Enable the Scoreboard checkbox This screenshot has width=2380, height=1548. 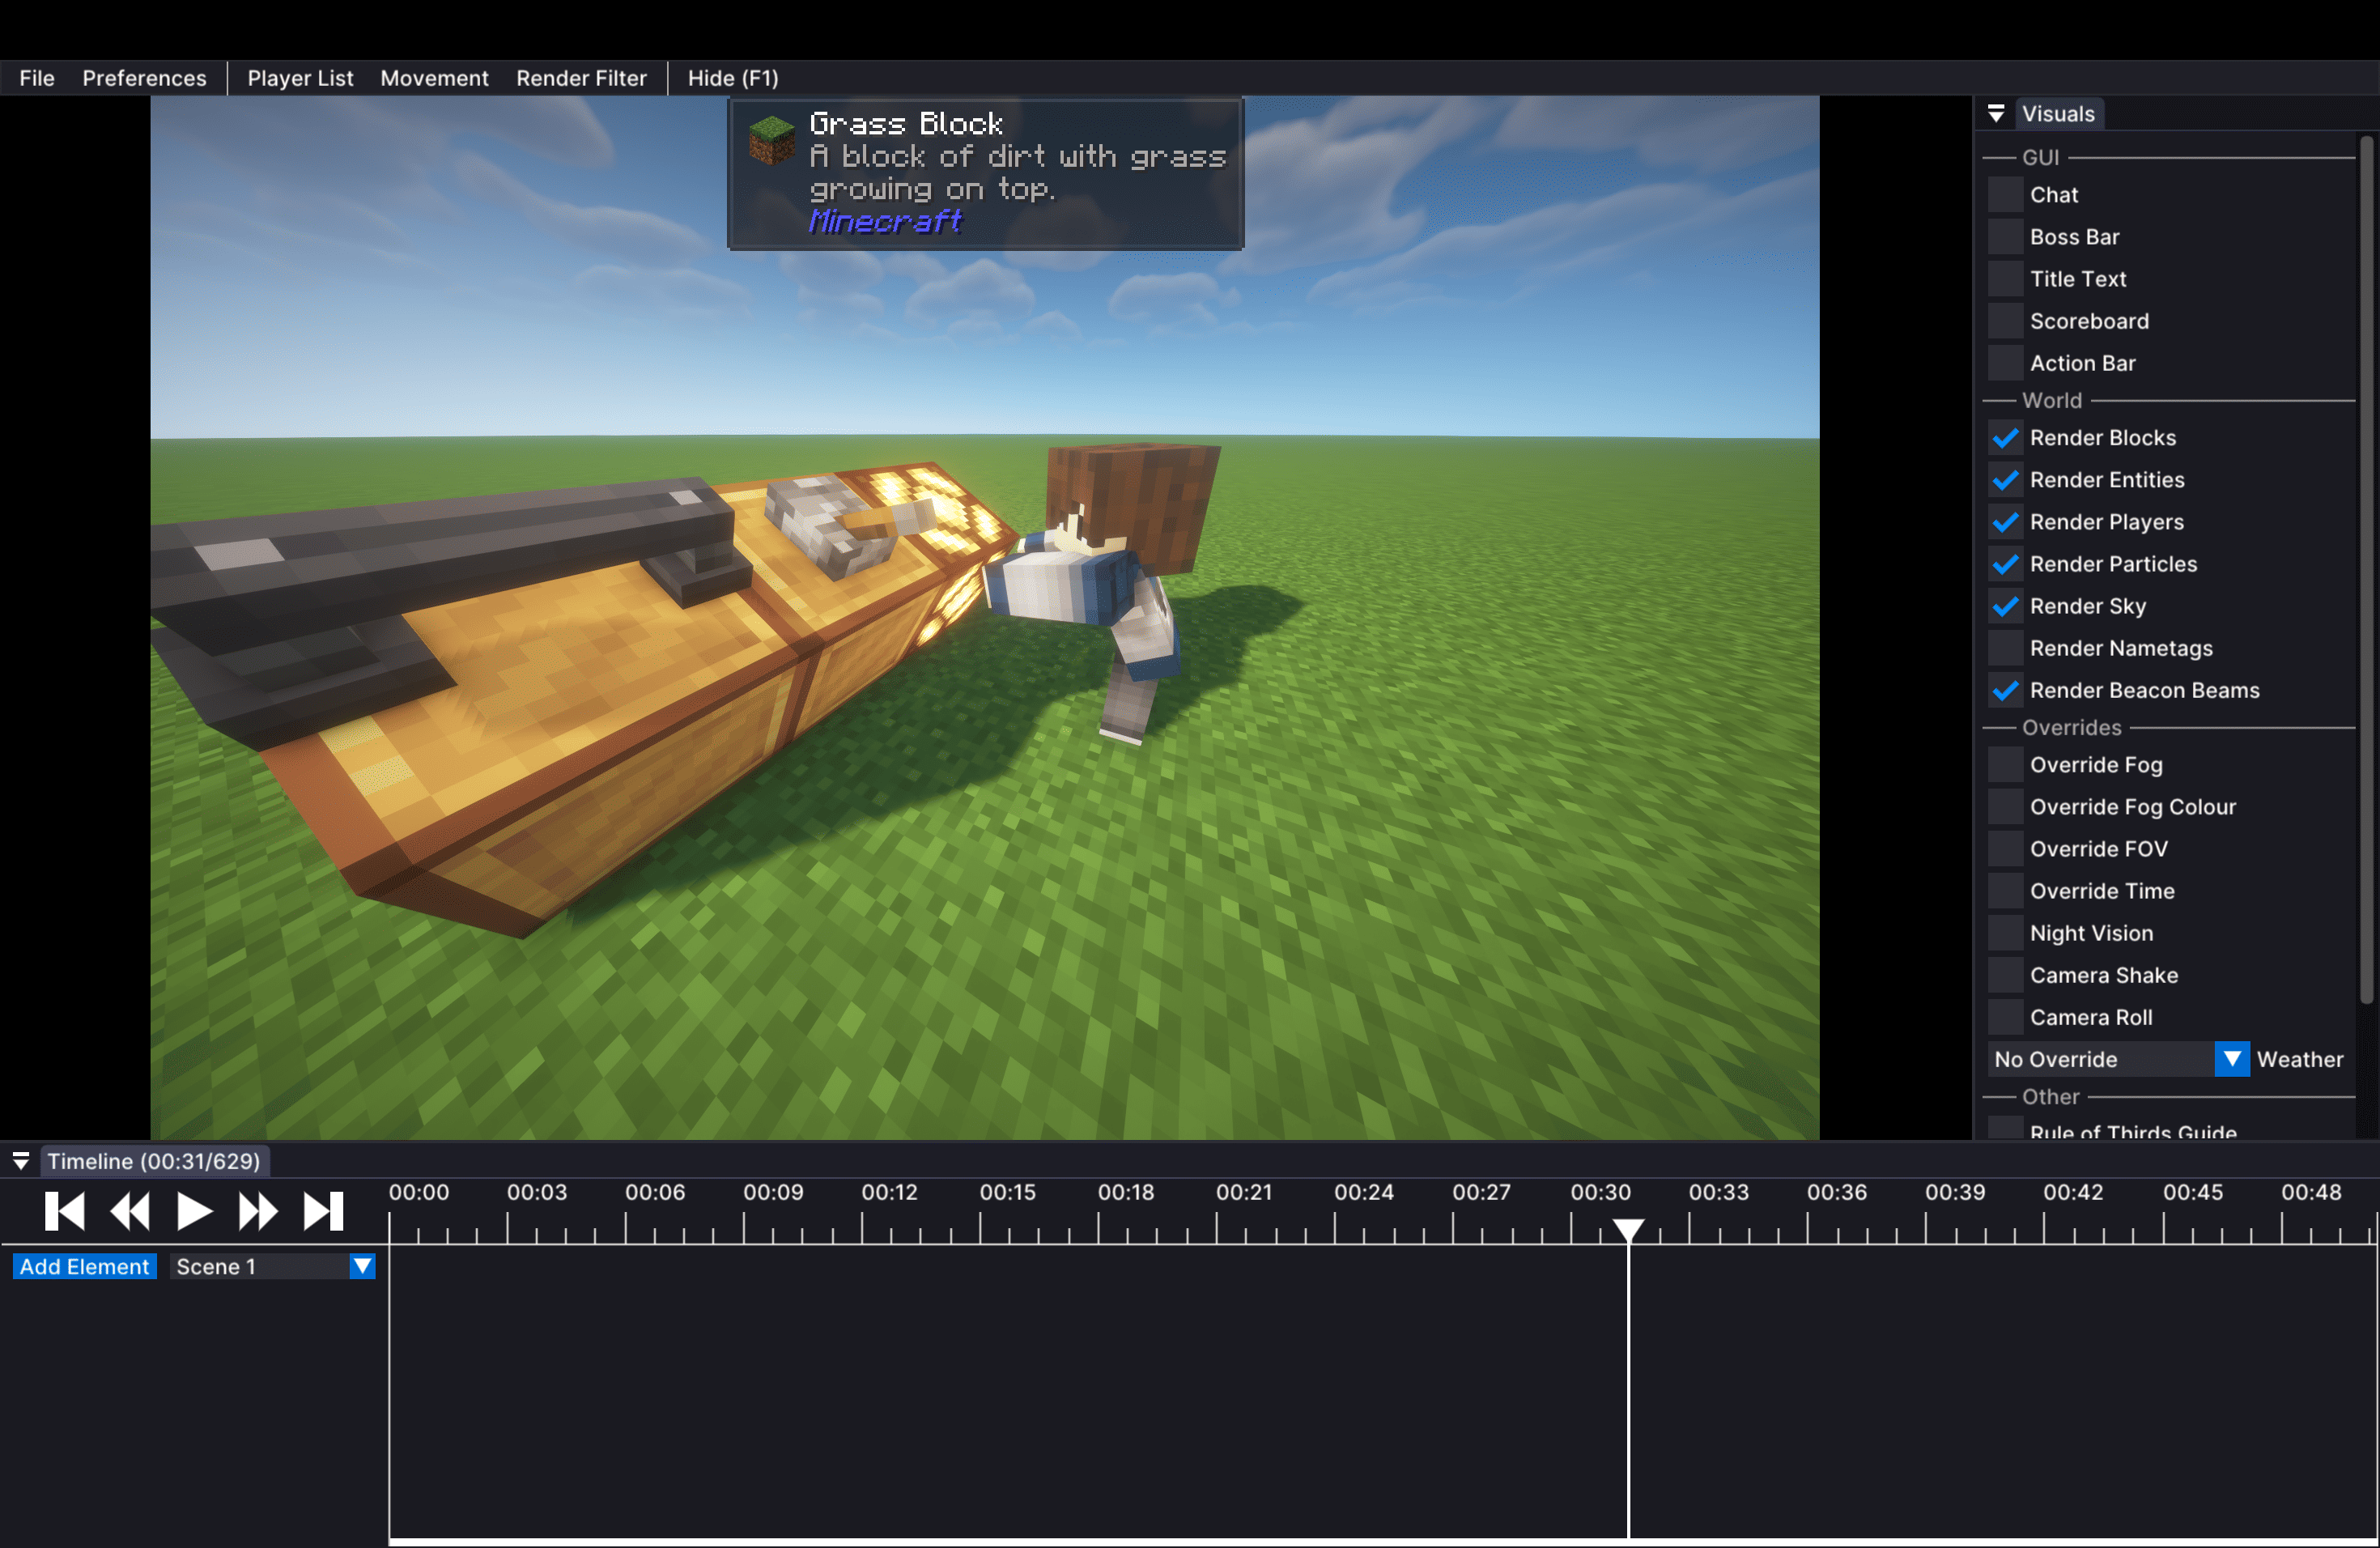pos(2005,321)
